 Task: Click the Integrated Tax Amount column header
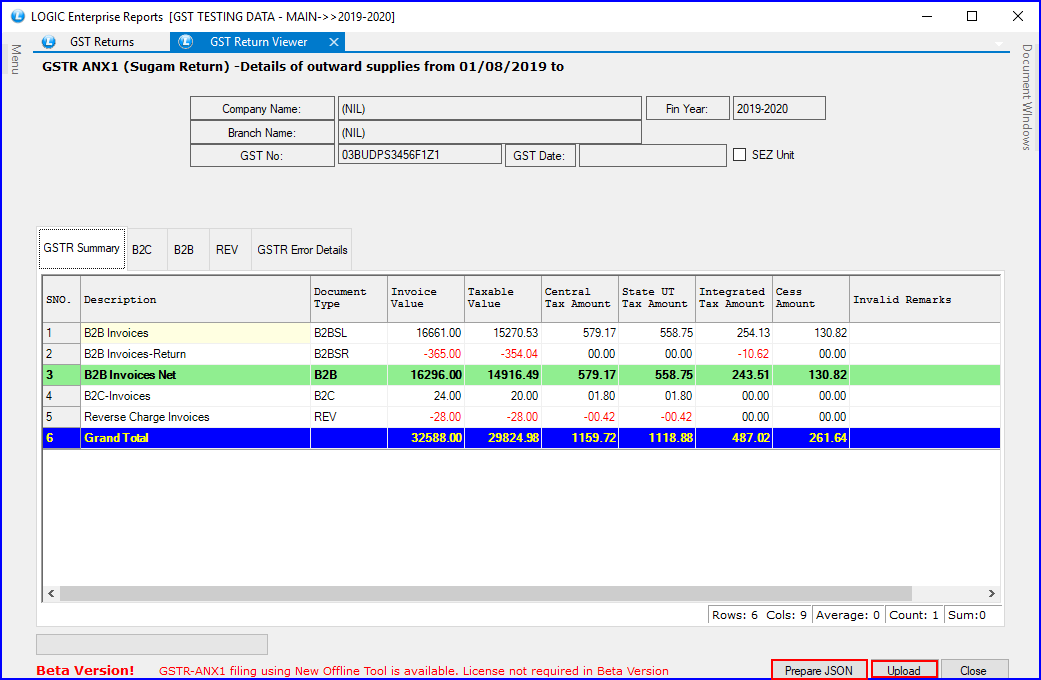coord(734,299)
